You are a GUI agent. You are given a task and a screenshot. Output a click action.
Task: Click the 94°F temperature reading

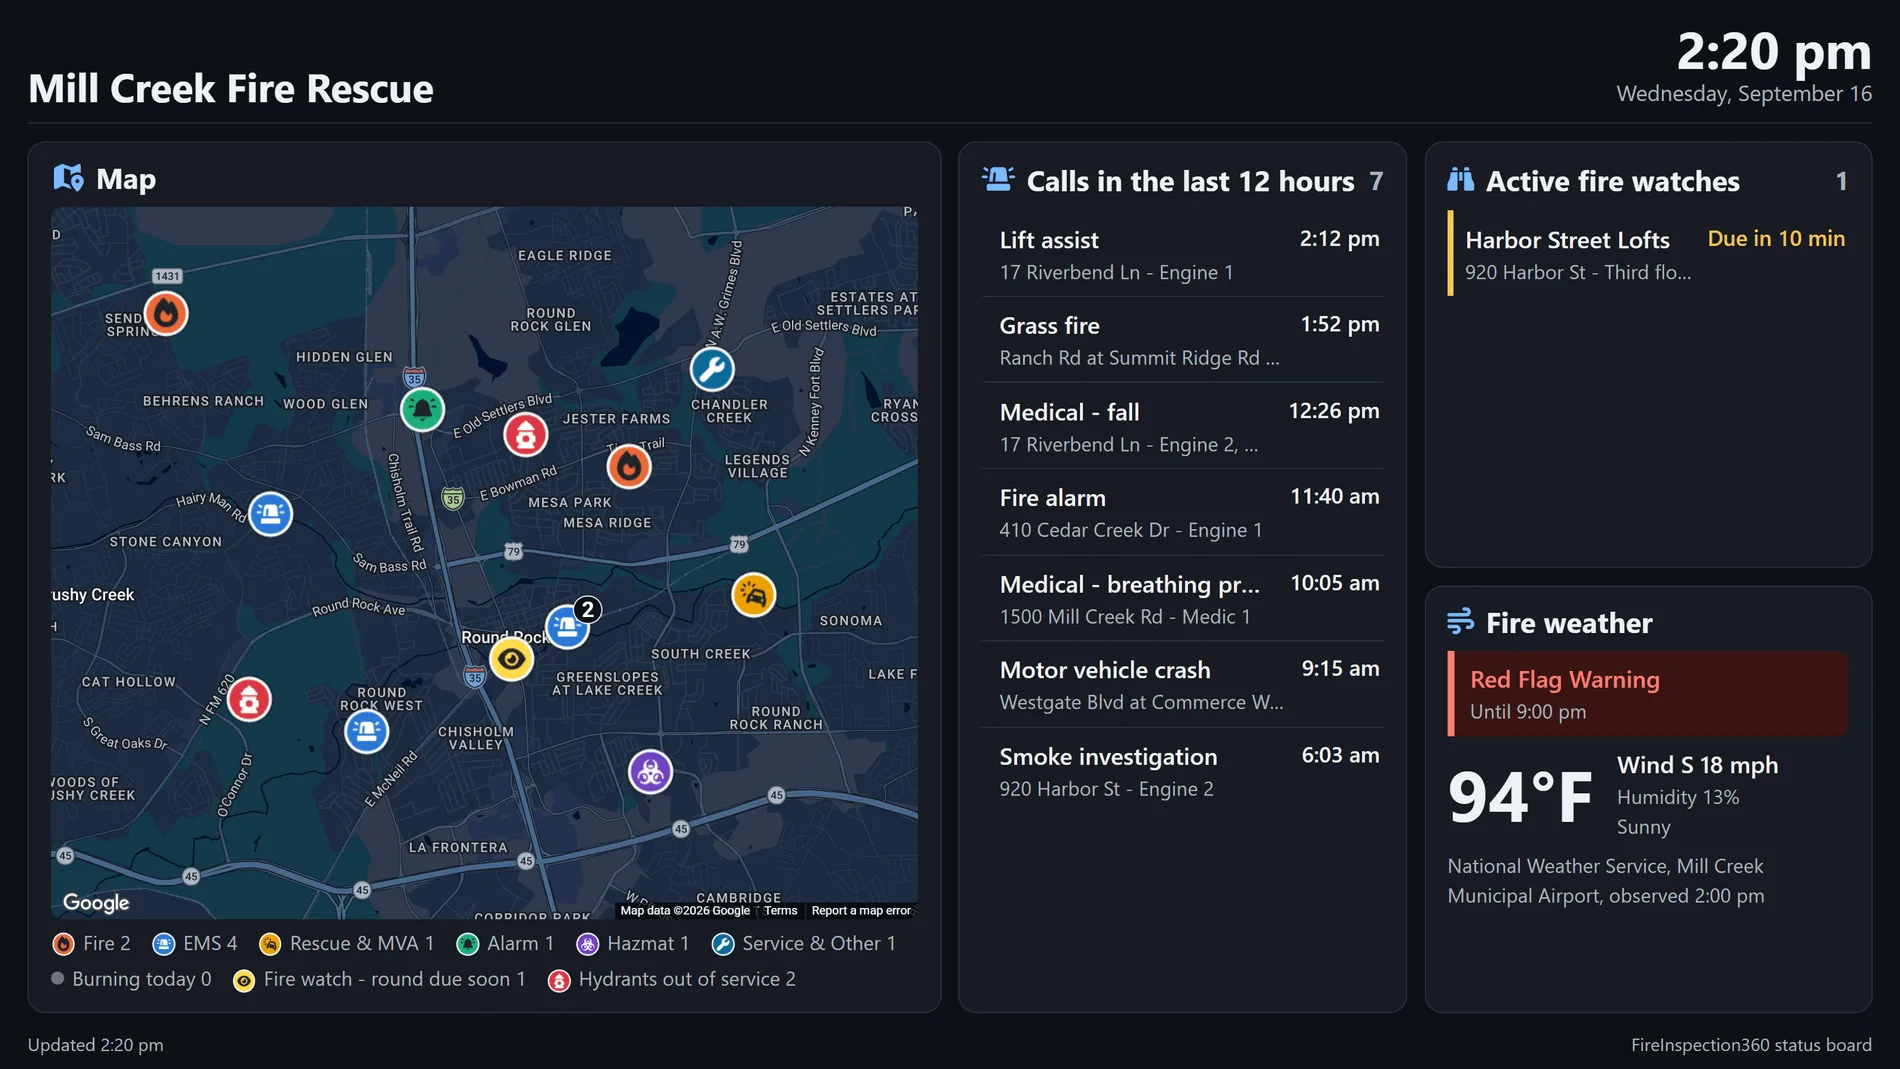(1520, 797)
